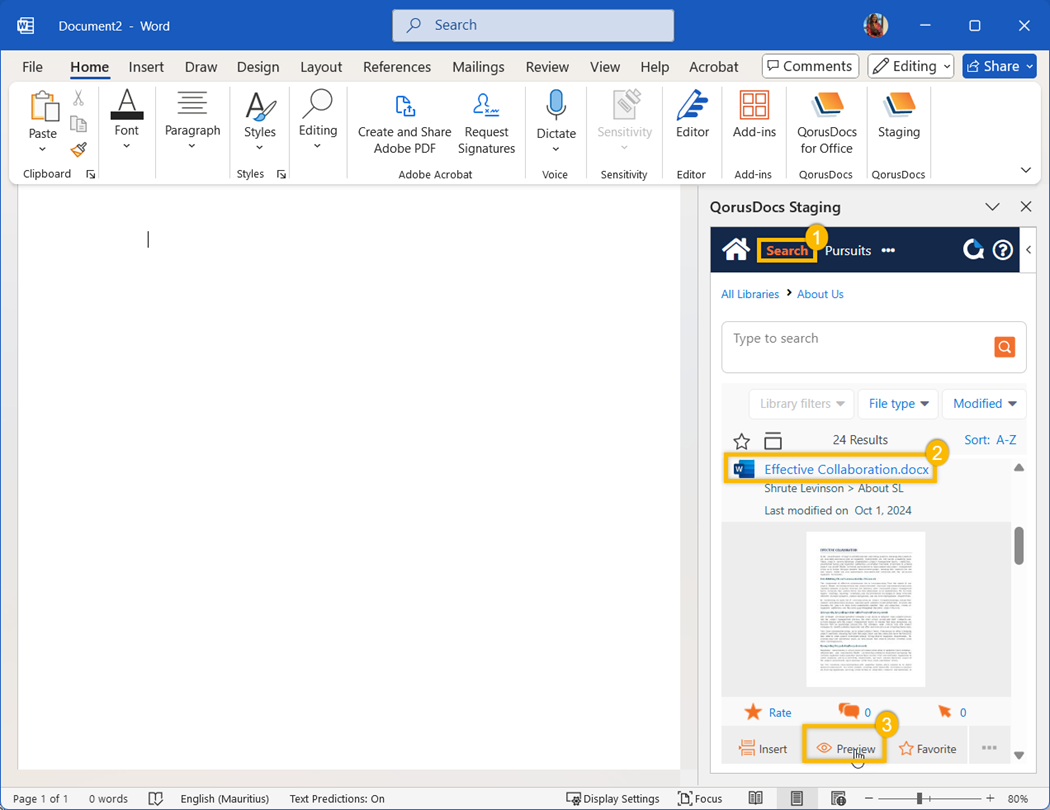Go to QorusDocs home icon
Image resolution: width=1050 pixels, height=810 pixels.
pos(736,250)
